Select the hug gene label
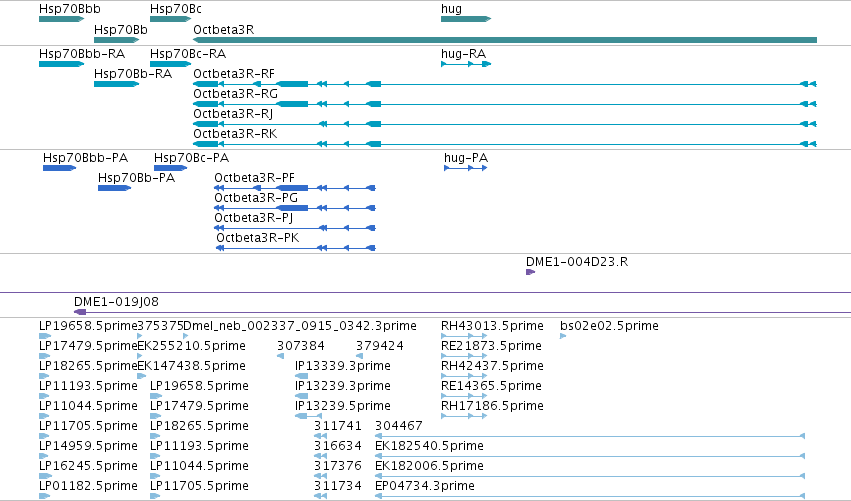 click(452, 9)
